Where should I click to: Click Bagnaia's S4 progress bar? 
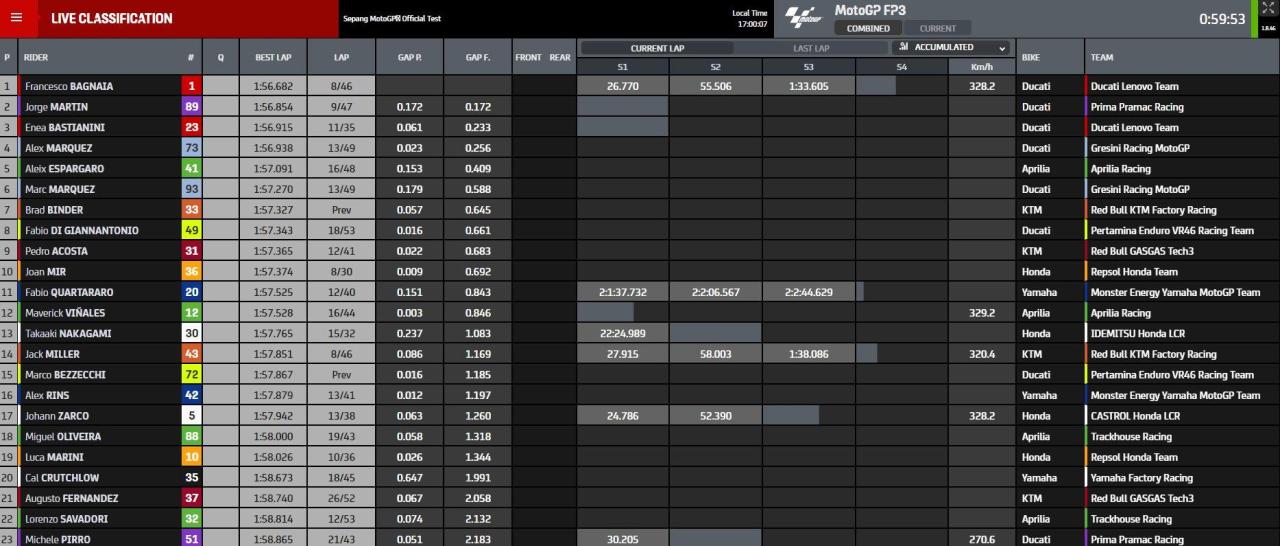876,86
